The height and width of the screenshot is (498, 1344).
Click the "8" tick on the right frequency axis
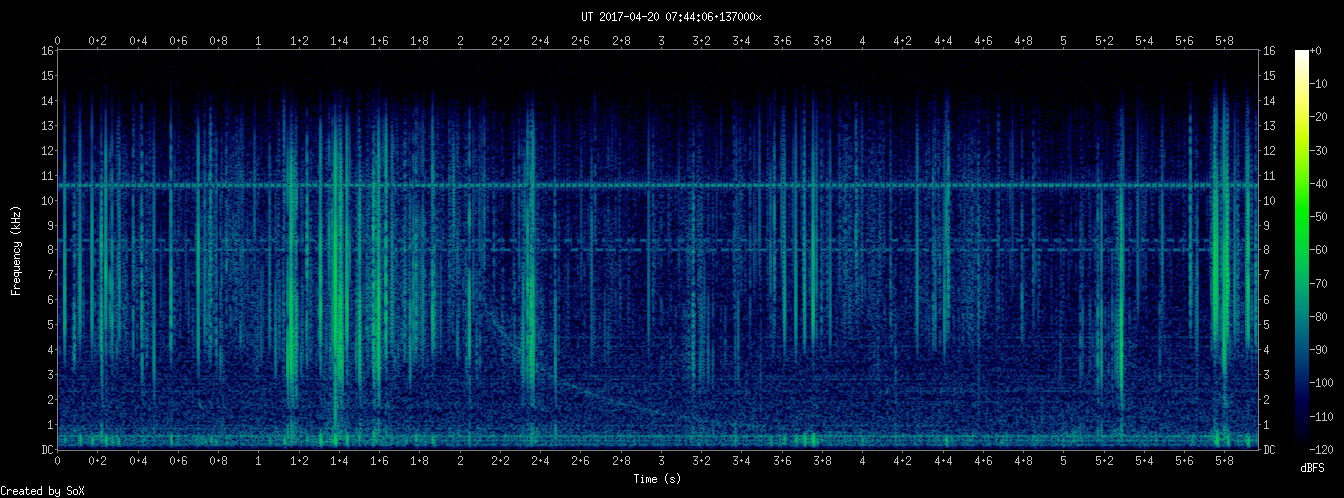[x=1267, y=250]
